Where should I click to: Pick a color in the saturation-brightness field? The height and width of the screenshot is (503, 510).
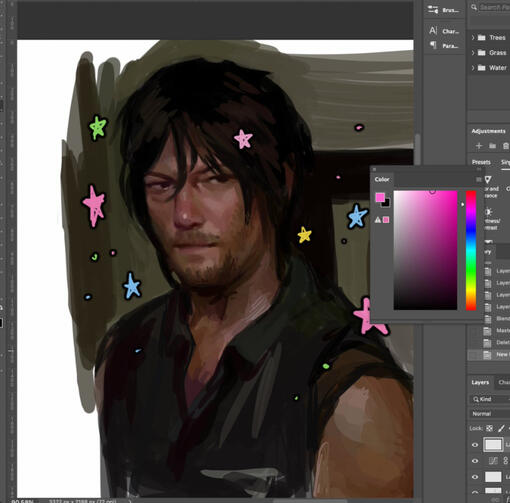point(425,250)
